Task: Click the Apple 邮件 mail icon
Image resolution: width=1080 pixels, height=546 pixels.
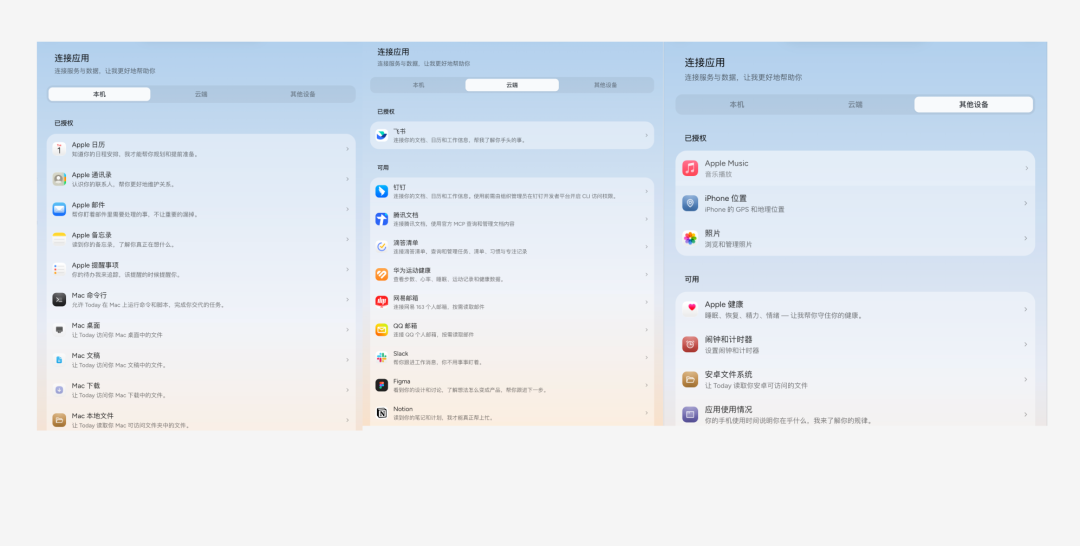Action: click(59, 209)
